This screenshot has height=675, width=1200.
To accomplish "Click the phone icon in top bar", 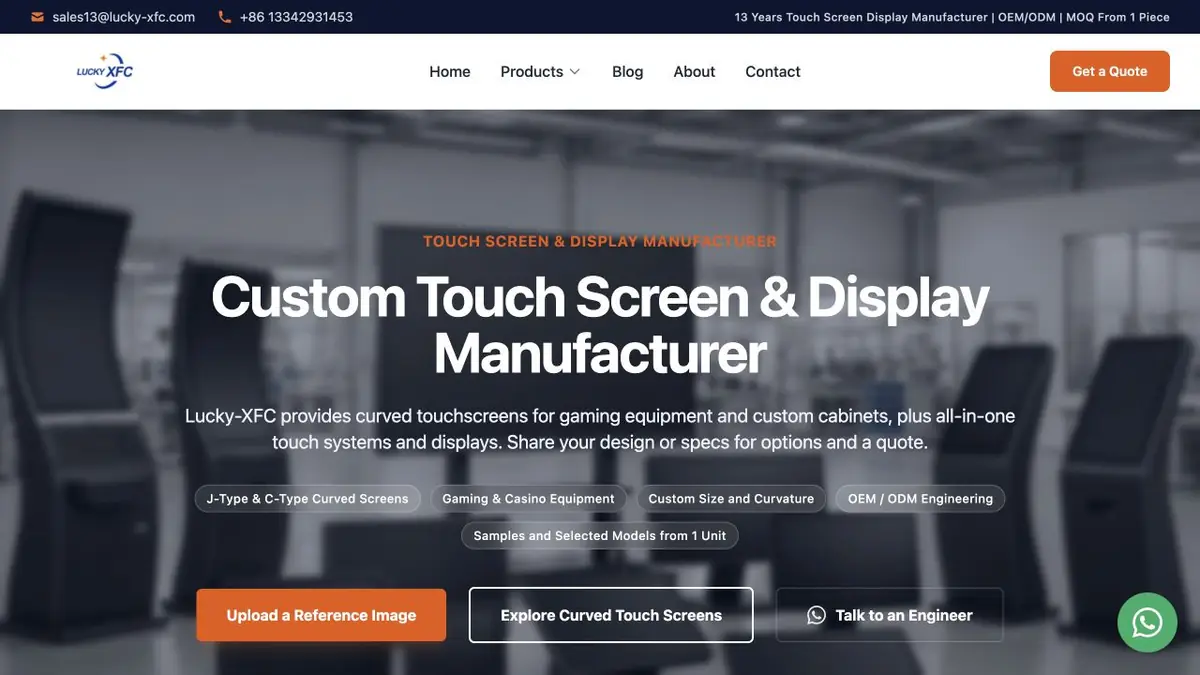I will [224, 17].
